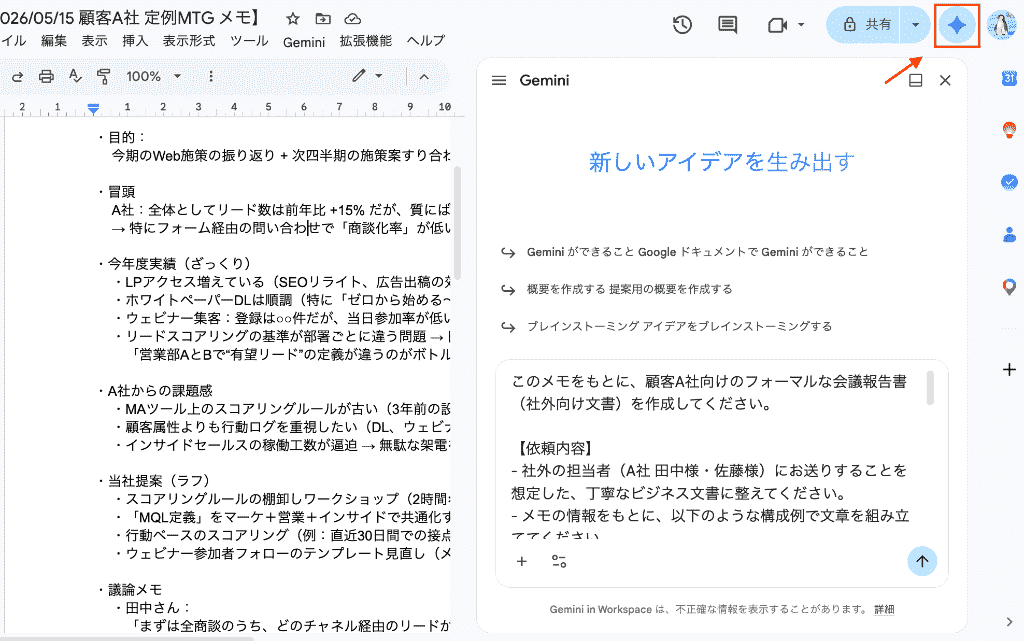The image size is (1024, 641).
Task: Open meeting options dropdown arrow
Action: (801, 25)
